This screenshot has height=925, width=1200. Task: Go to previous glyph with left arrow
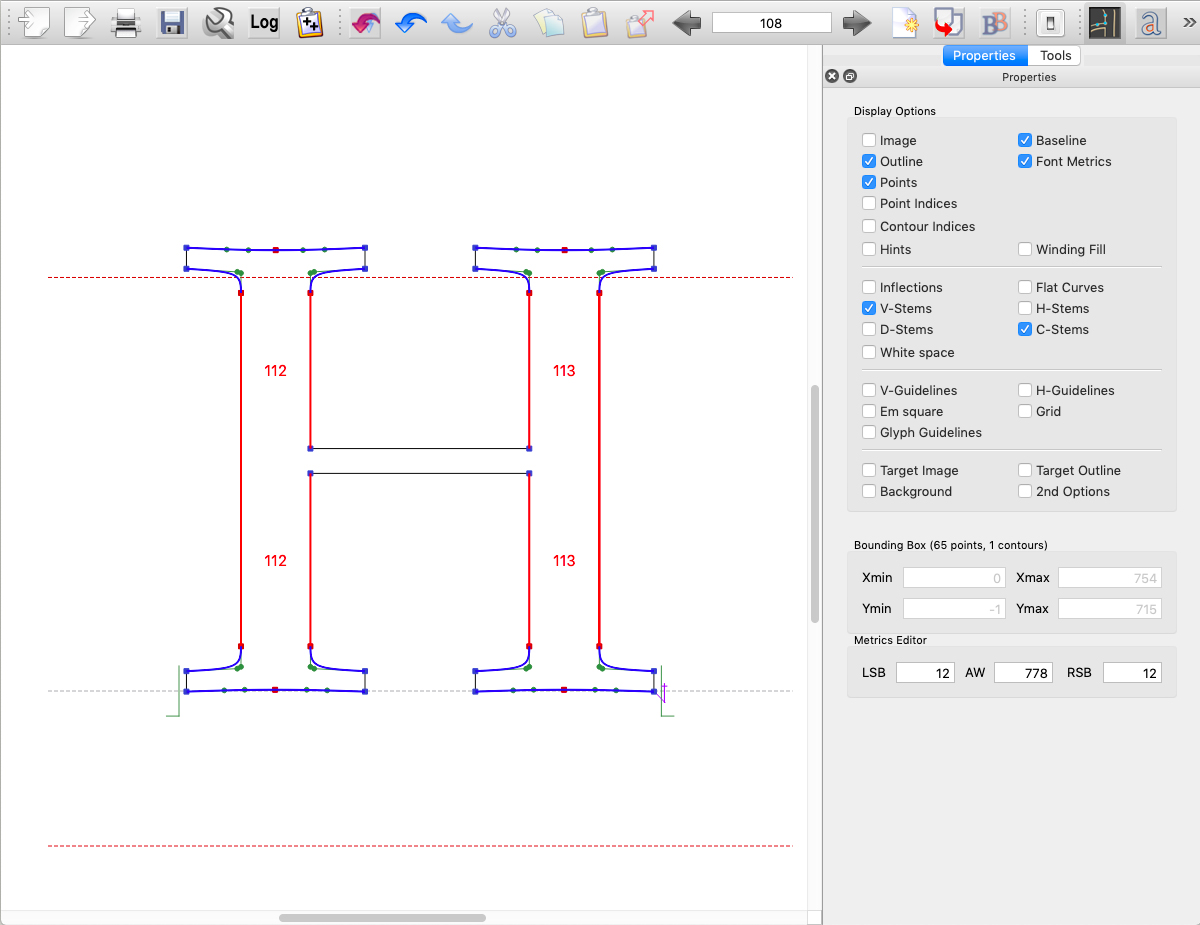[x=686, y=22]
